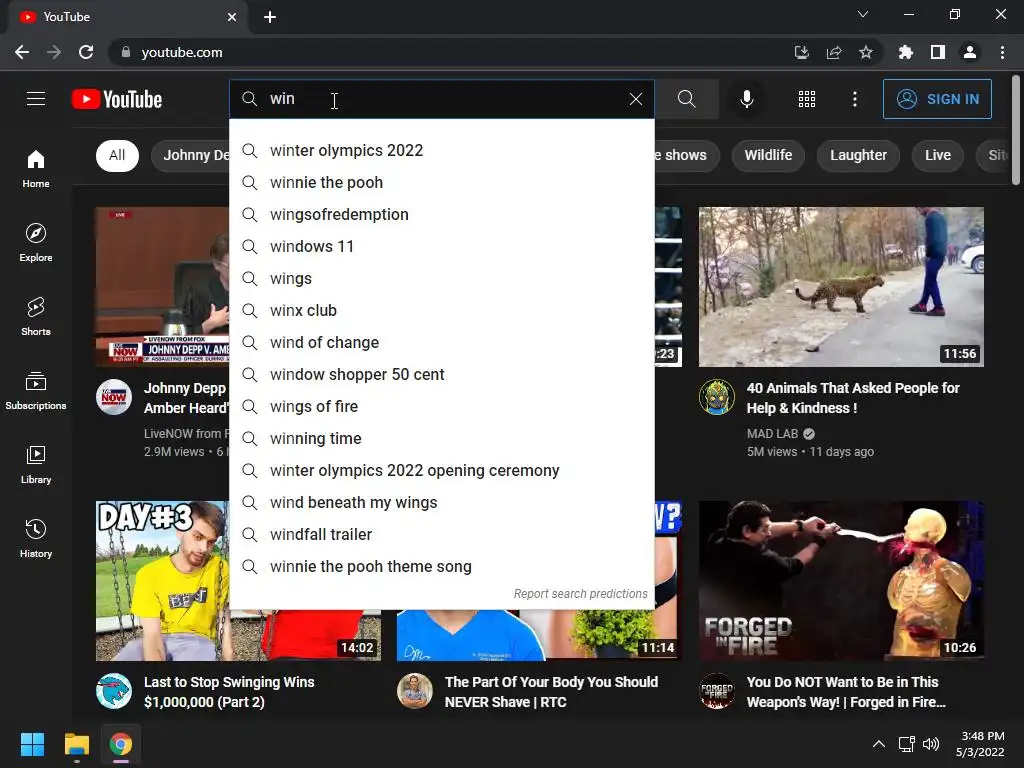Open Chrome profile icon
The image size is (1024, 768).
pyautogui.click(x=970, y=52)
